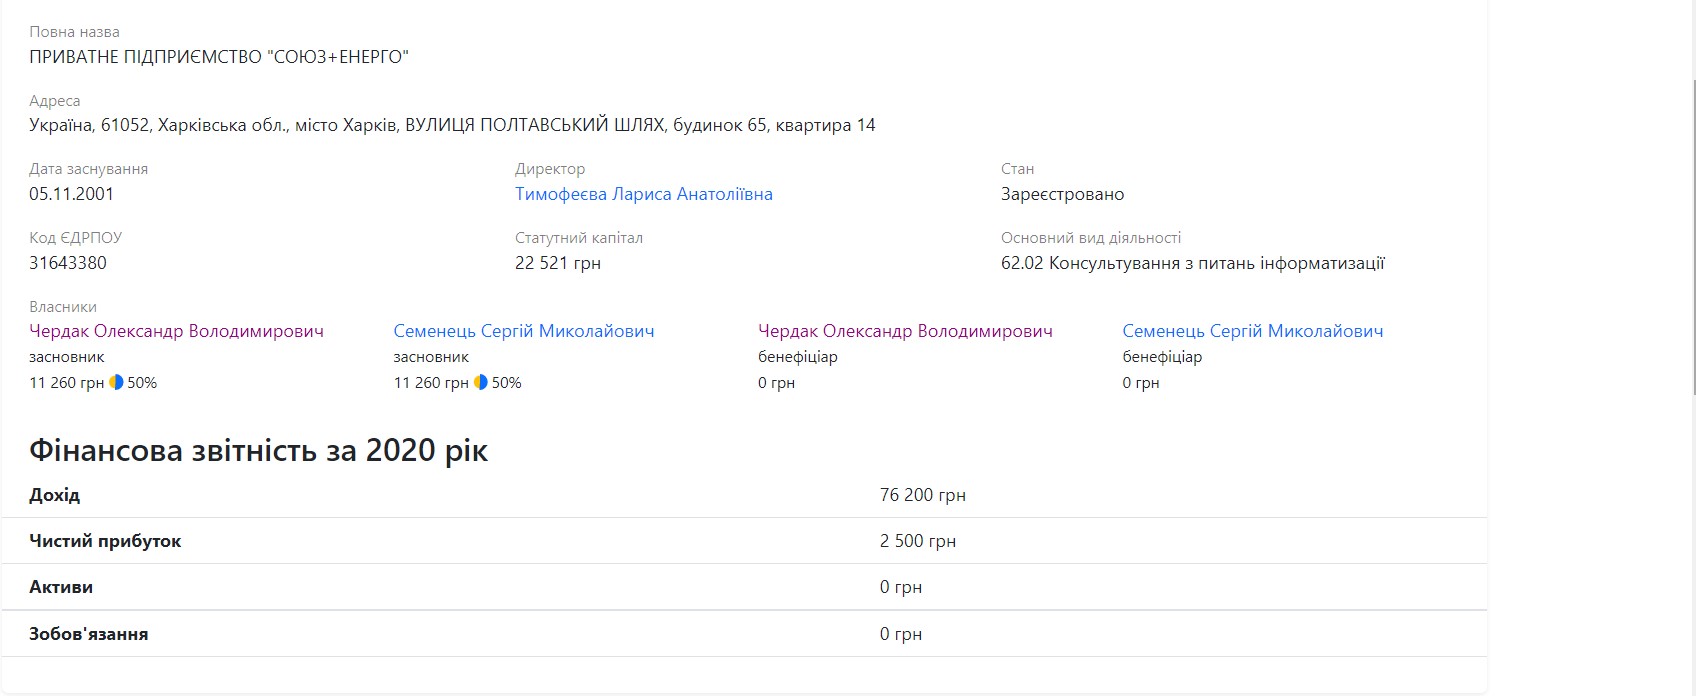Open founder Семенець Сергій Миколайович link
The height and width of the screenshot is (696, 1696).
click(x=523, y=331)
